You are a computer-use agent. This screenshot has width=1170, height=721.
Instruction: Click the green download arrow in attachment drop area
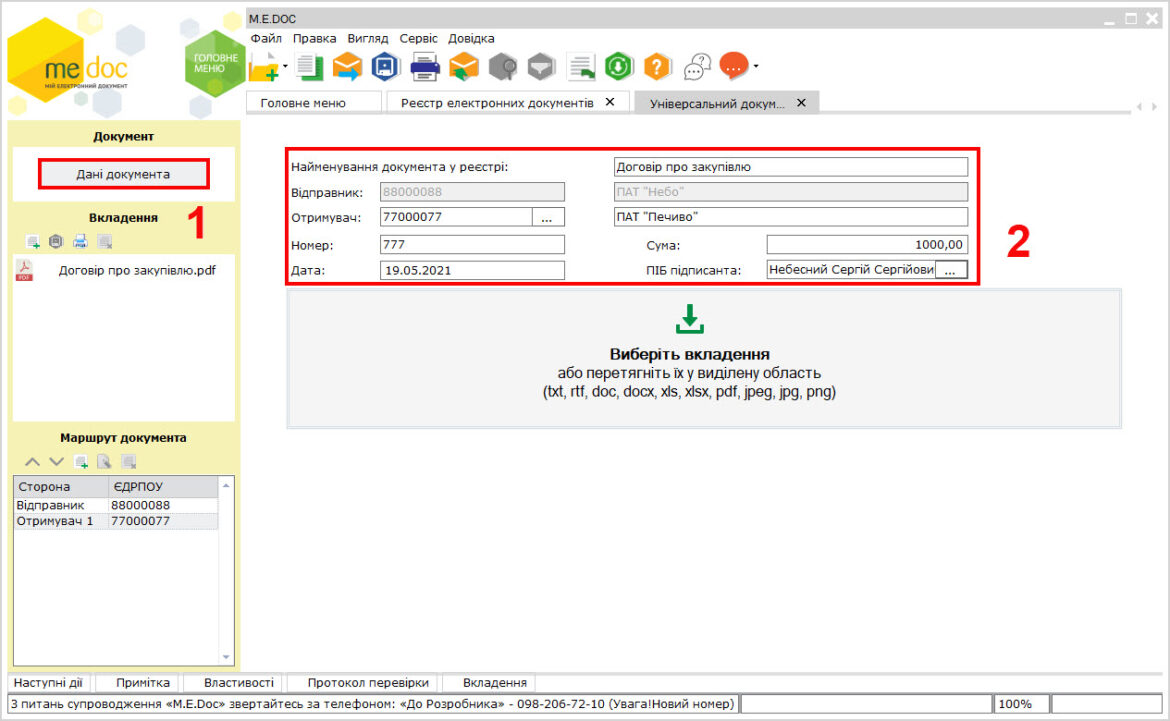click(x=689, y=319)
